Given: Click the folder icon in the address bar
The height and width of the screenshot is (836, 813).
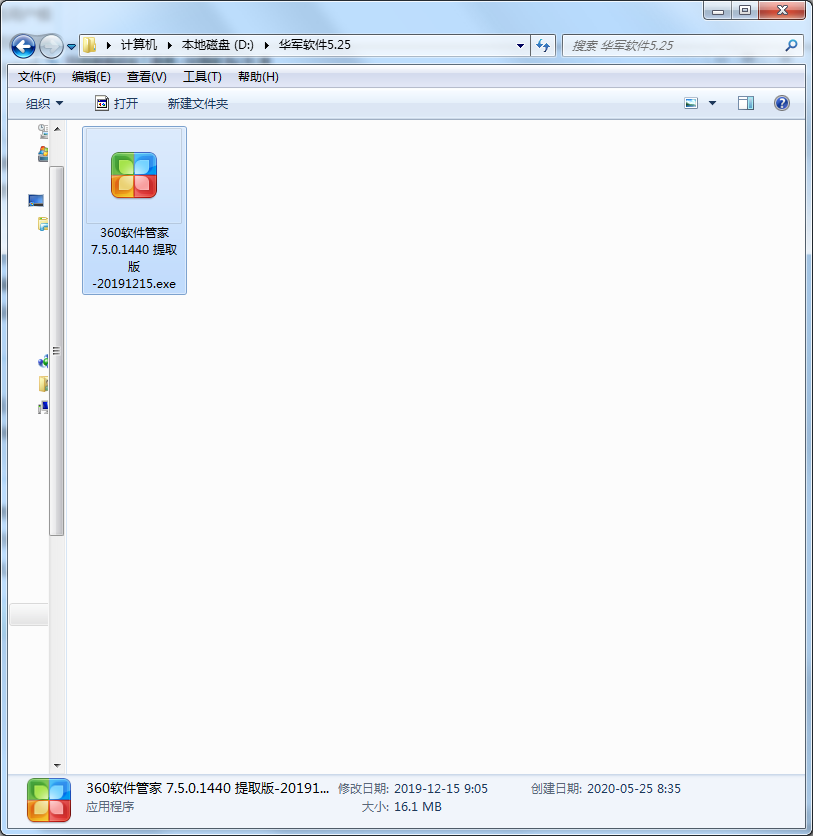Looking at the screenshot, I should [x=90, y=45].
